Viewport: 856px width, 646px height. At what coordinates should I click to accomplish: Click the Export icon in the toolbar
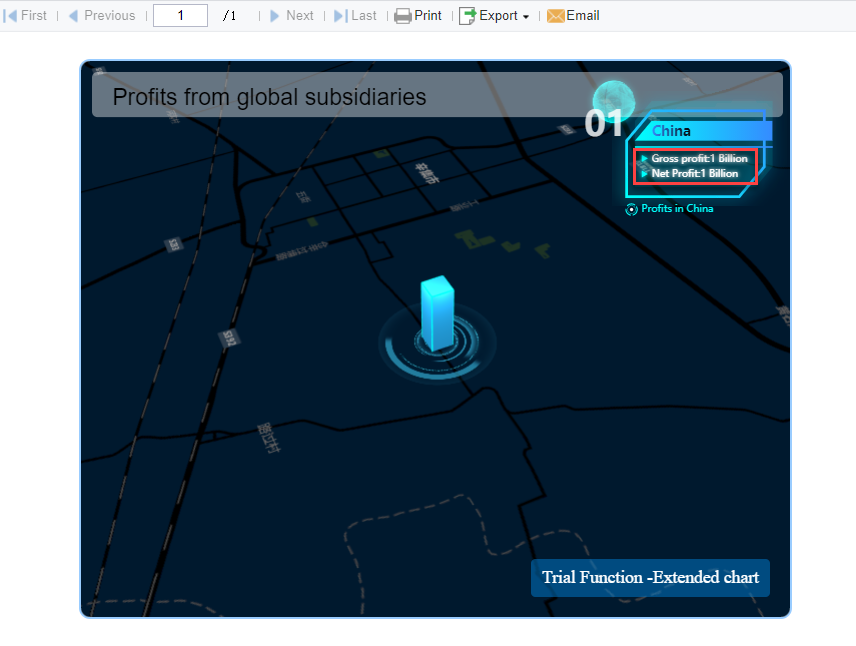[467, 15]
